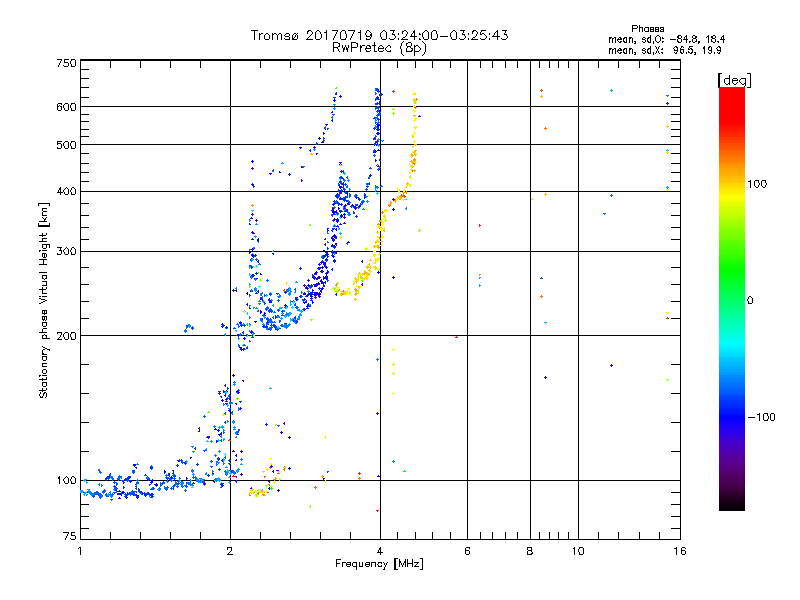Click the 'mean, sd,O: -84.8, 18.4' statistic

click(666, 39)
